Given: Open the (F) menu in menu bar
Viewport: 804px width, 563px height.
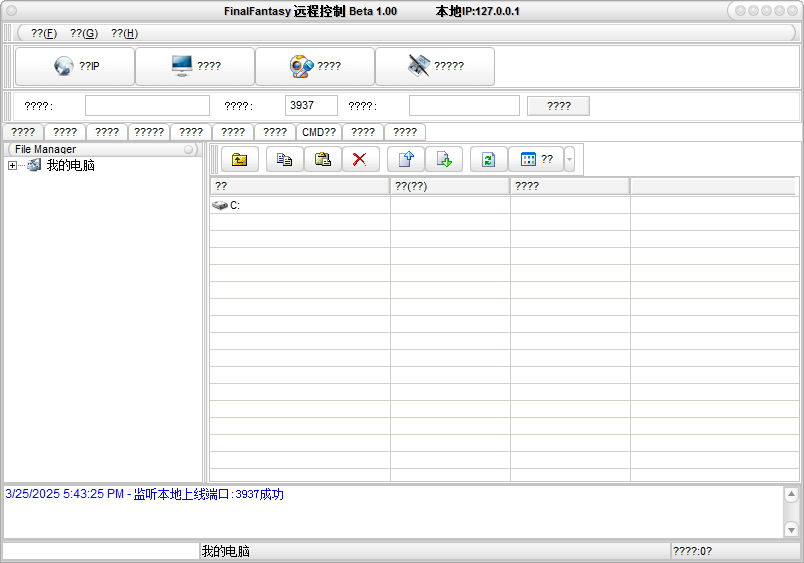Looking at the screenshot, I should (44, 33).
